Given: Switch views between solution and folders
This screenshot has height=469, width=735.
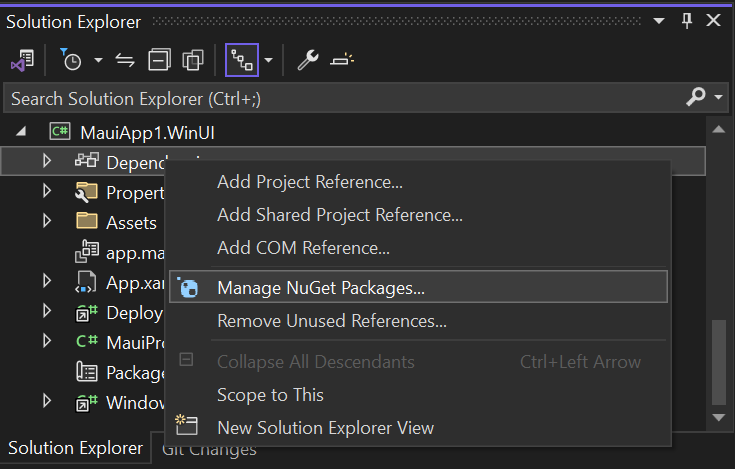Looking at the screenshot, I should 22,60.
